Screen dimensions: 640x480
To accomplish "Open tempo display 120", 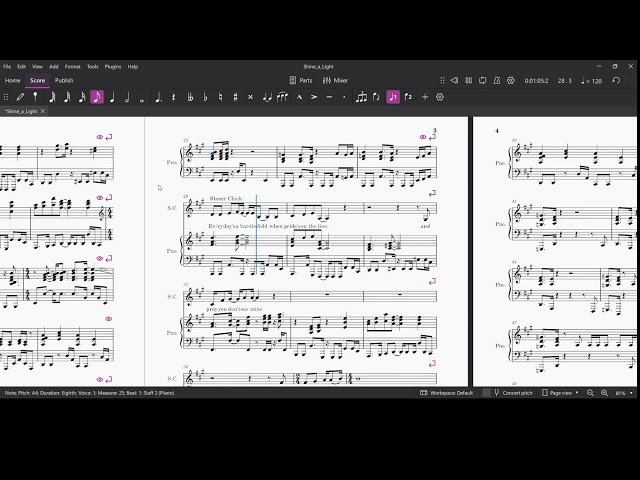I will tap(591, 81).
